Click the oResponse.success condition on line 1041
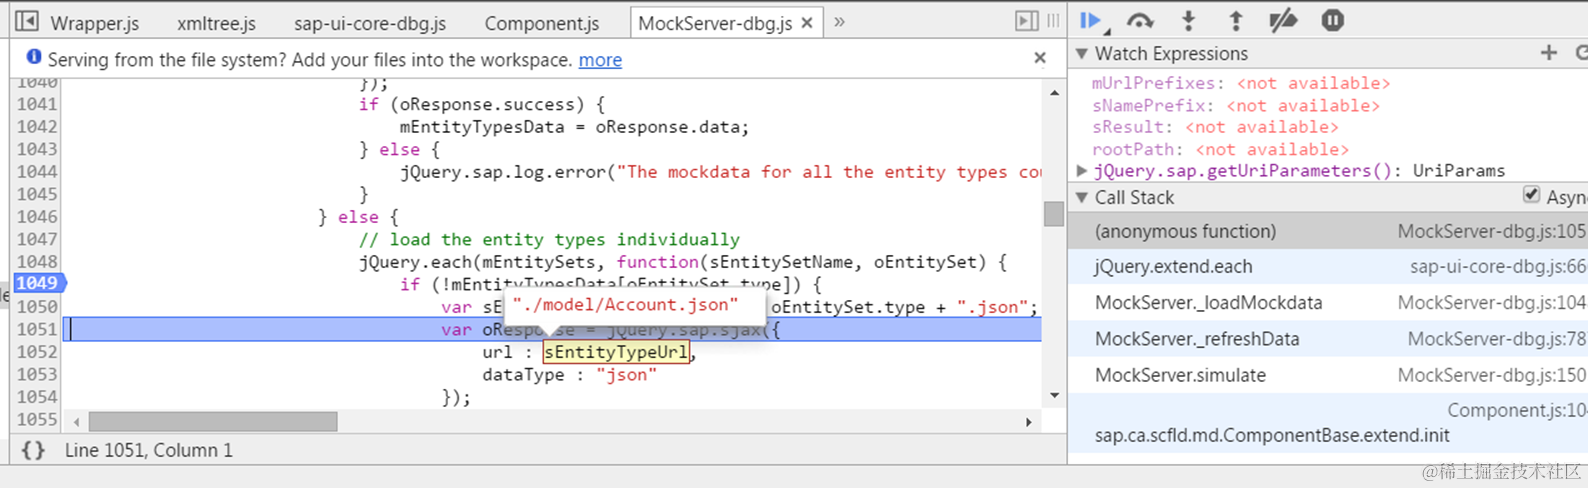1588x488 pixels. click(491, 104)
